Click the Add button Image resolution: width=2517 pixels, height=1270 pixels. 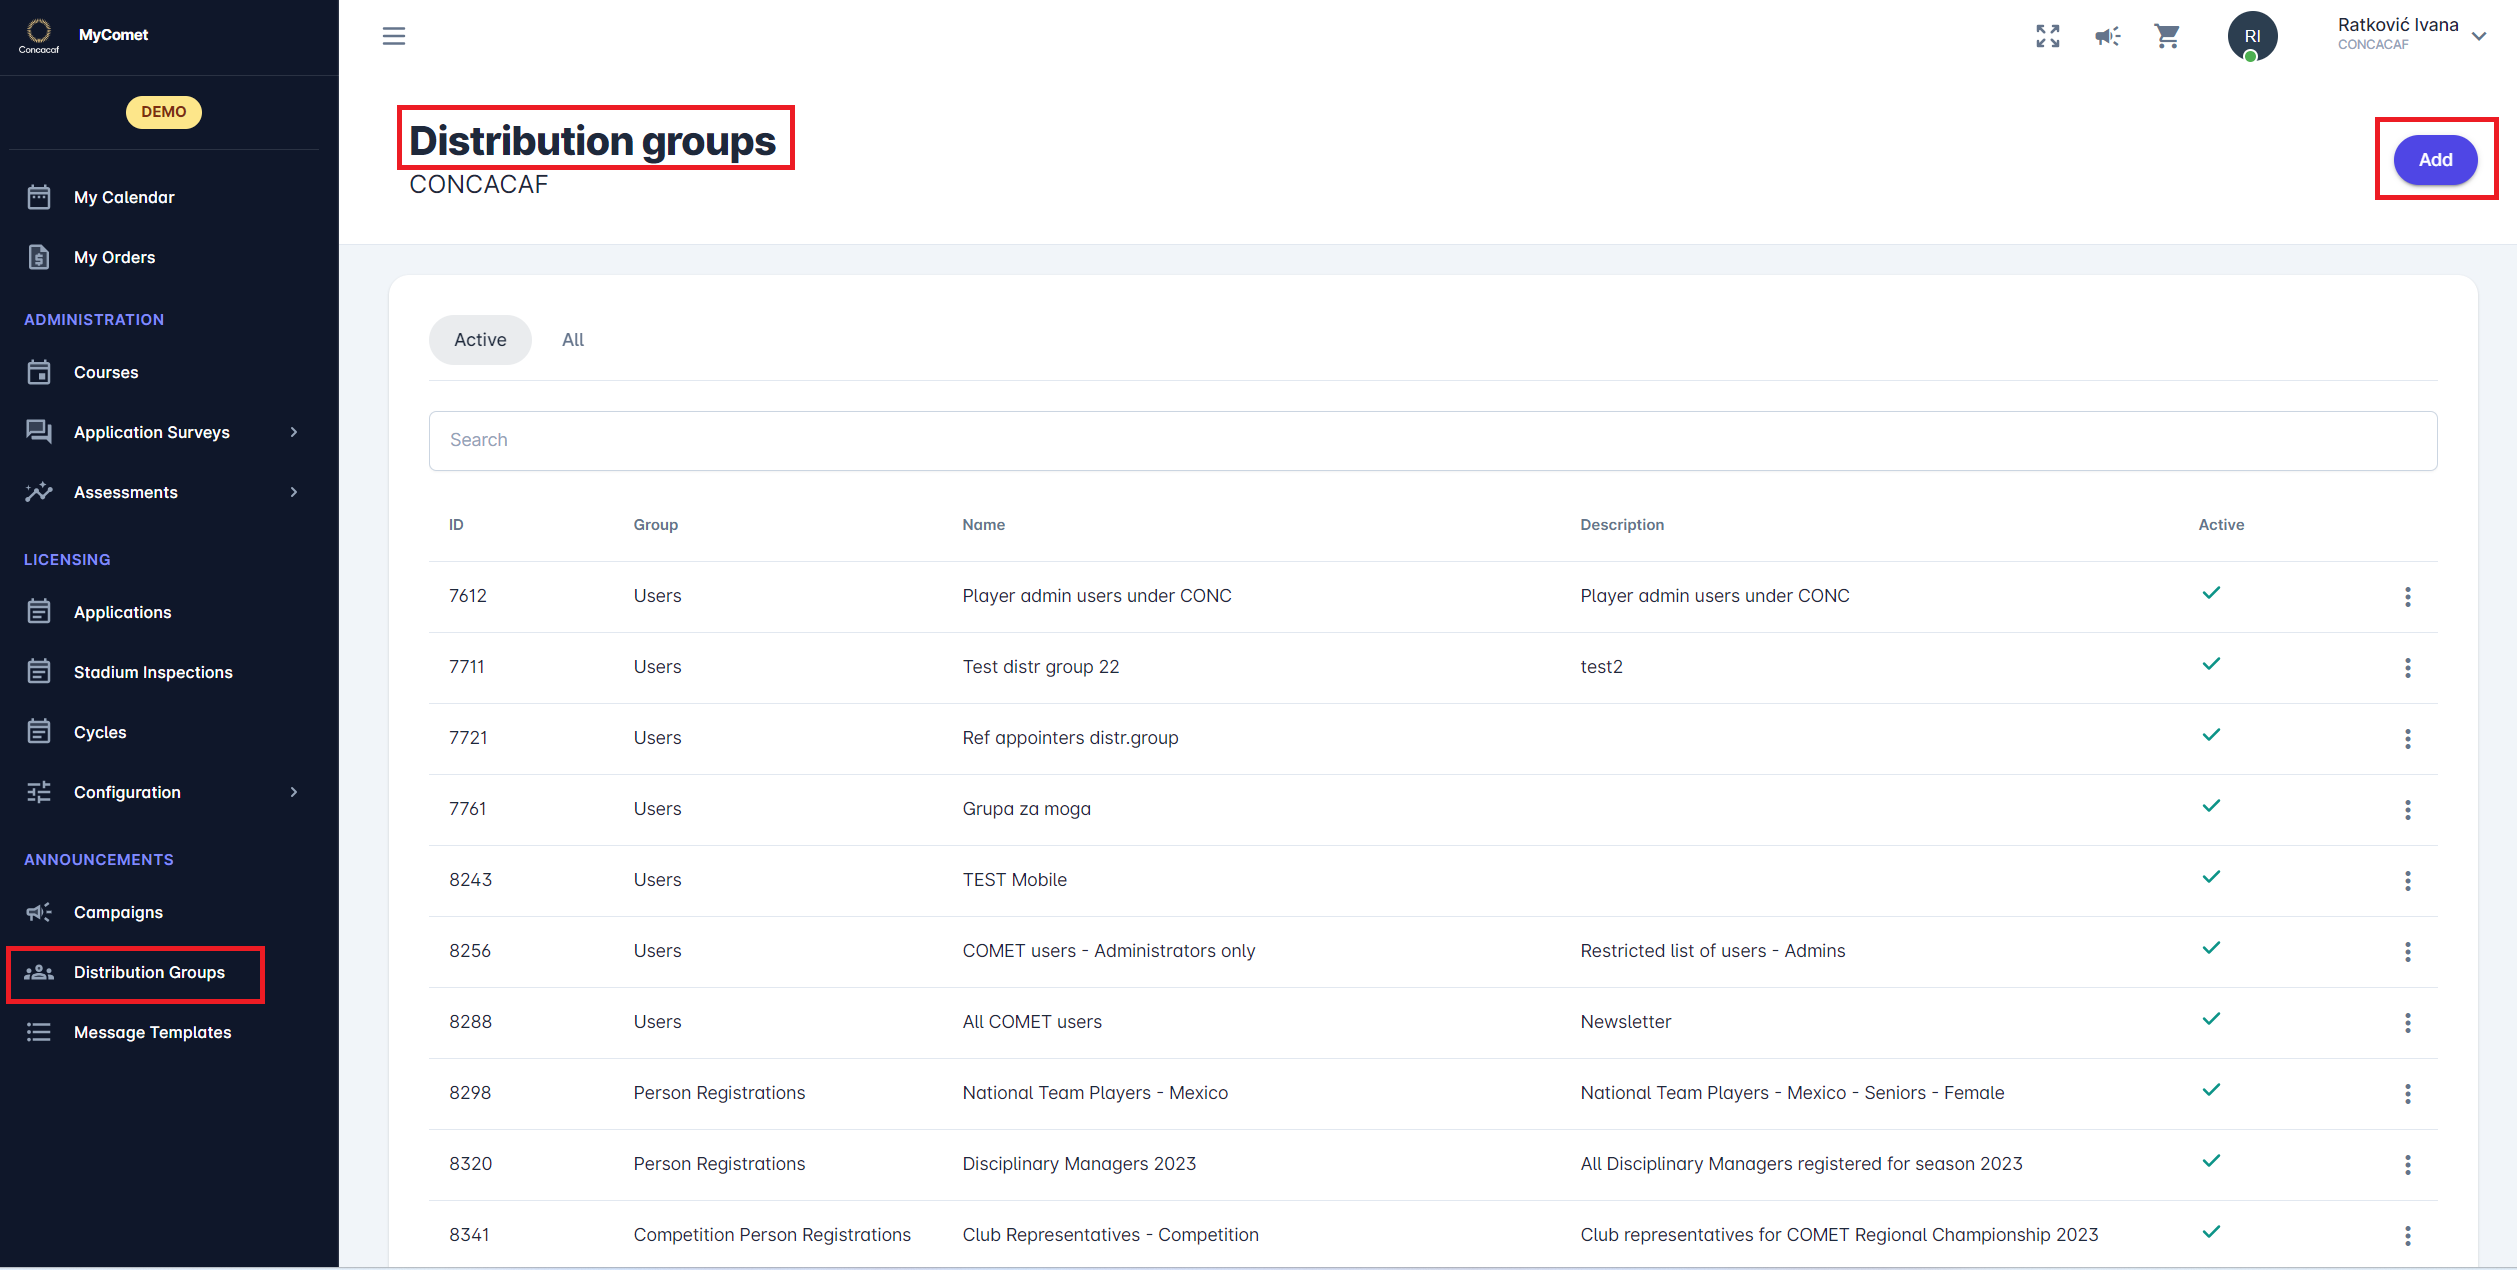tap(2434, 160)
